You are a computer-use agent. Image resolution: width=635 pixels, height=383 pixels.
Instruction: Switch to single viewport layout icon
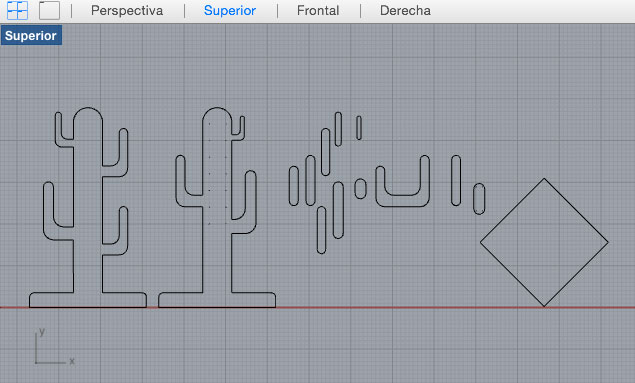(49, 11)
